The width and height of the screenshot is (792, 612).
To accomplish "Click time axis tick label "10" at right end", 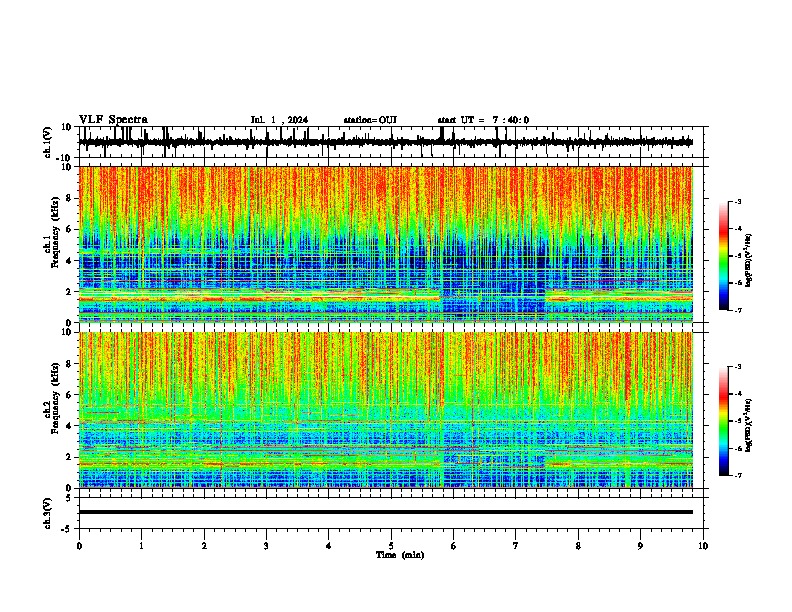I will point(703,546).
